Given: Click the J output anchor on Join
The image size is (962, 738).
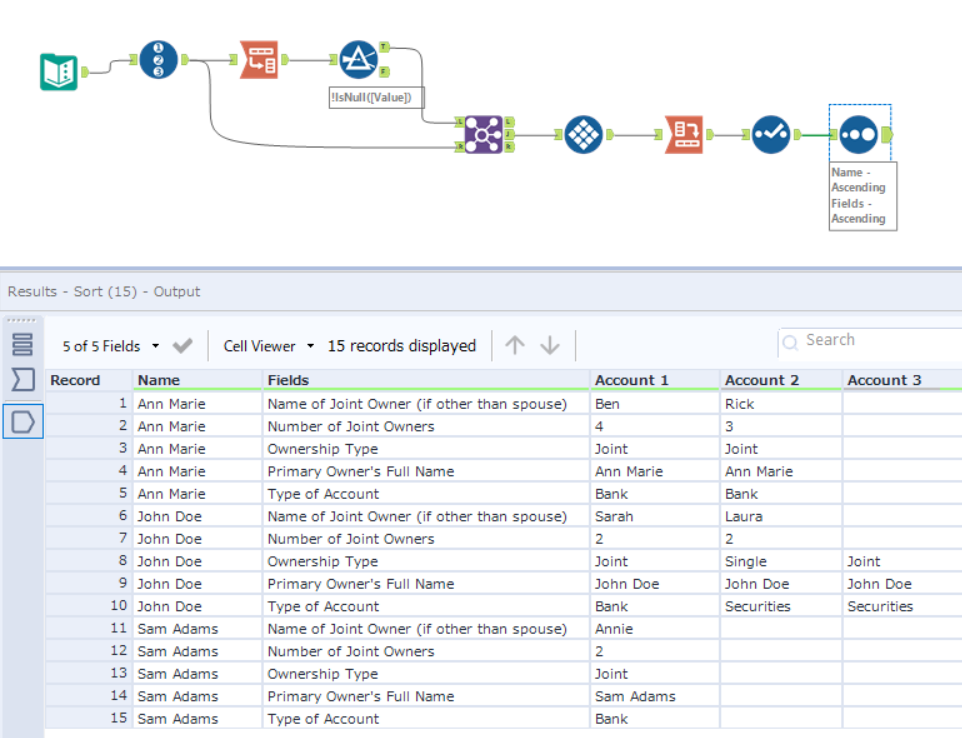Looking at the screenshot, I should click(x=508, y=133).
